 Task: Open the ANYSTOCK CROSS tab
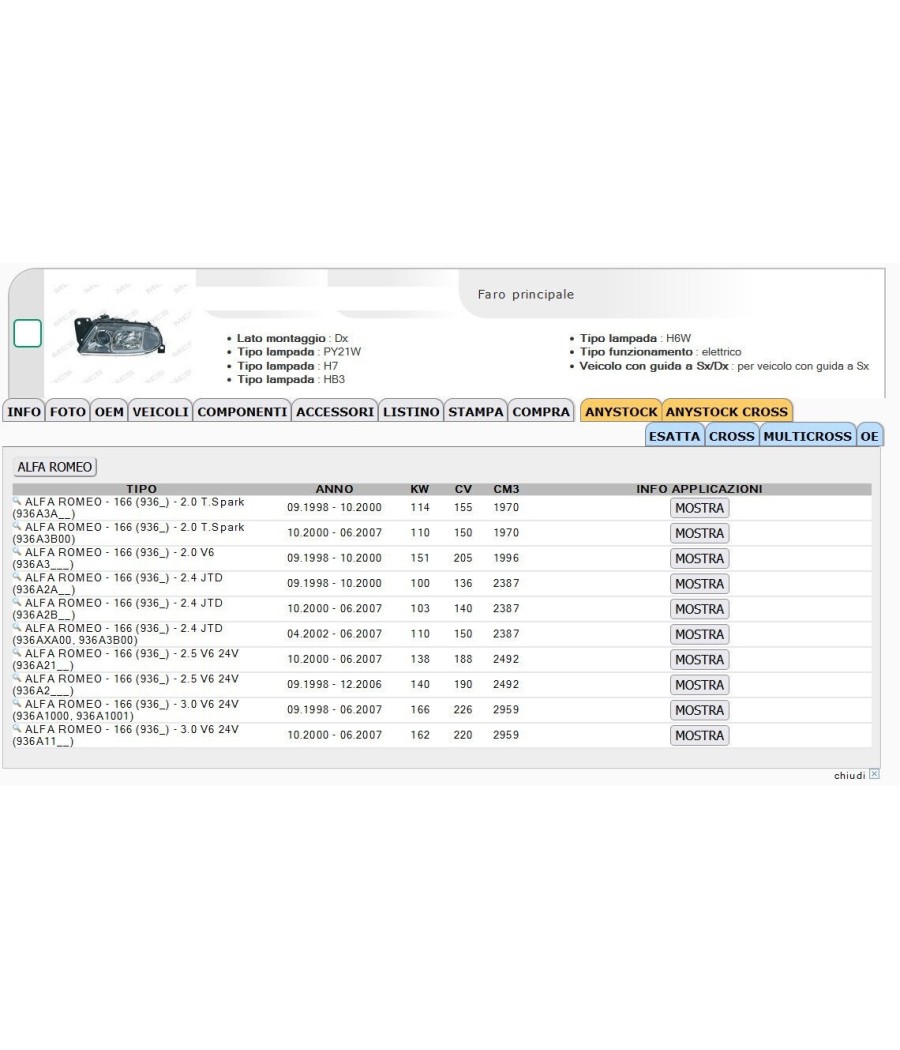(727, 411)
